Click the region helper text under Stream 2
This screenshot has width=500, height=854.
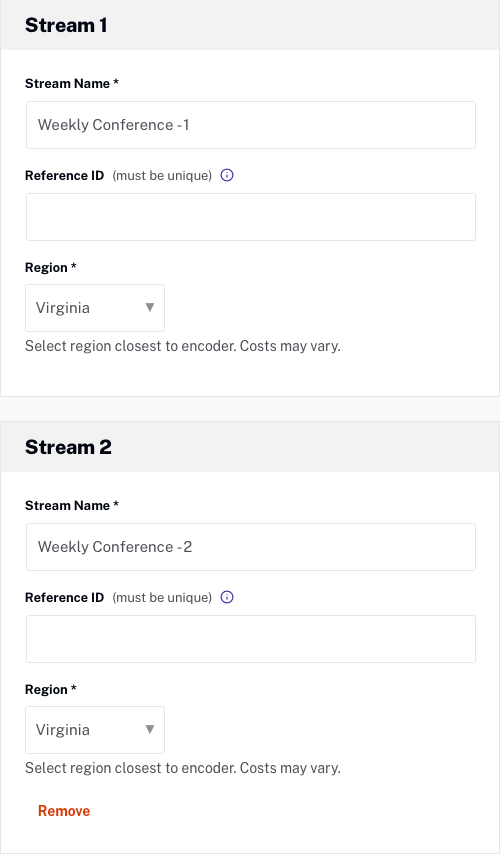tap(183, 768)
